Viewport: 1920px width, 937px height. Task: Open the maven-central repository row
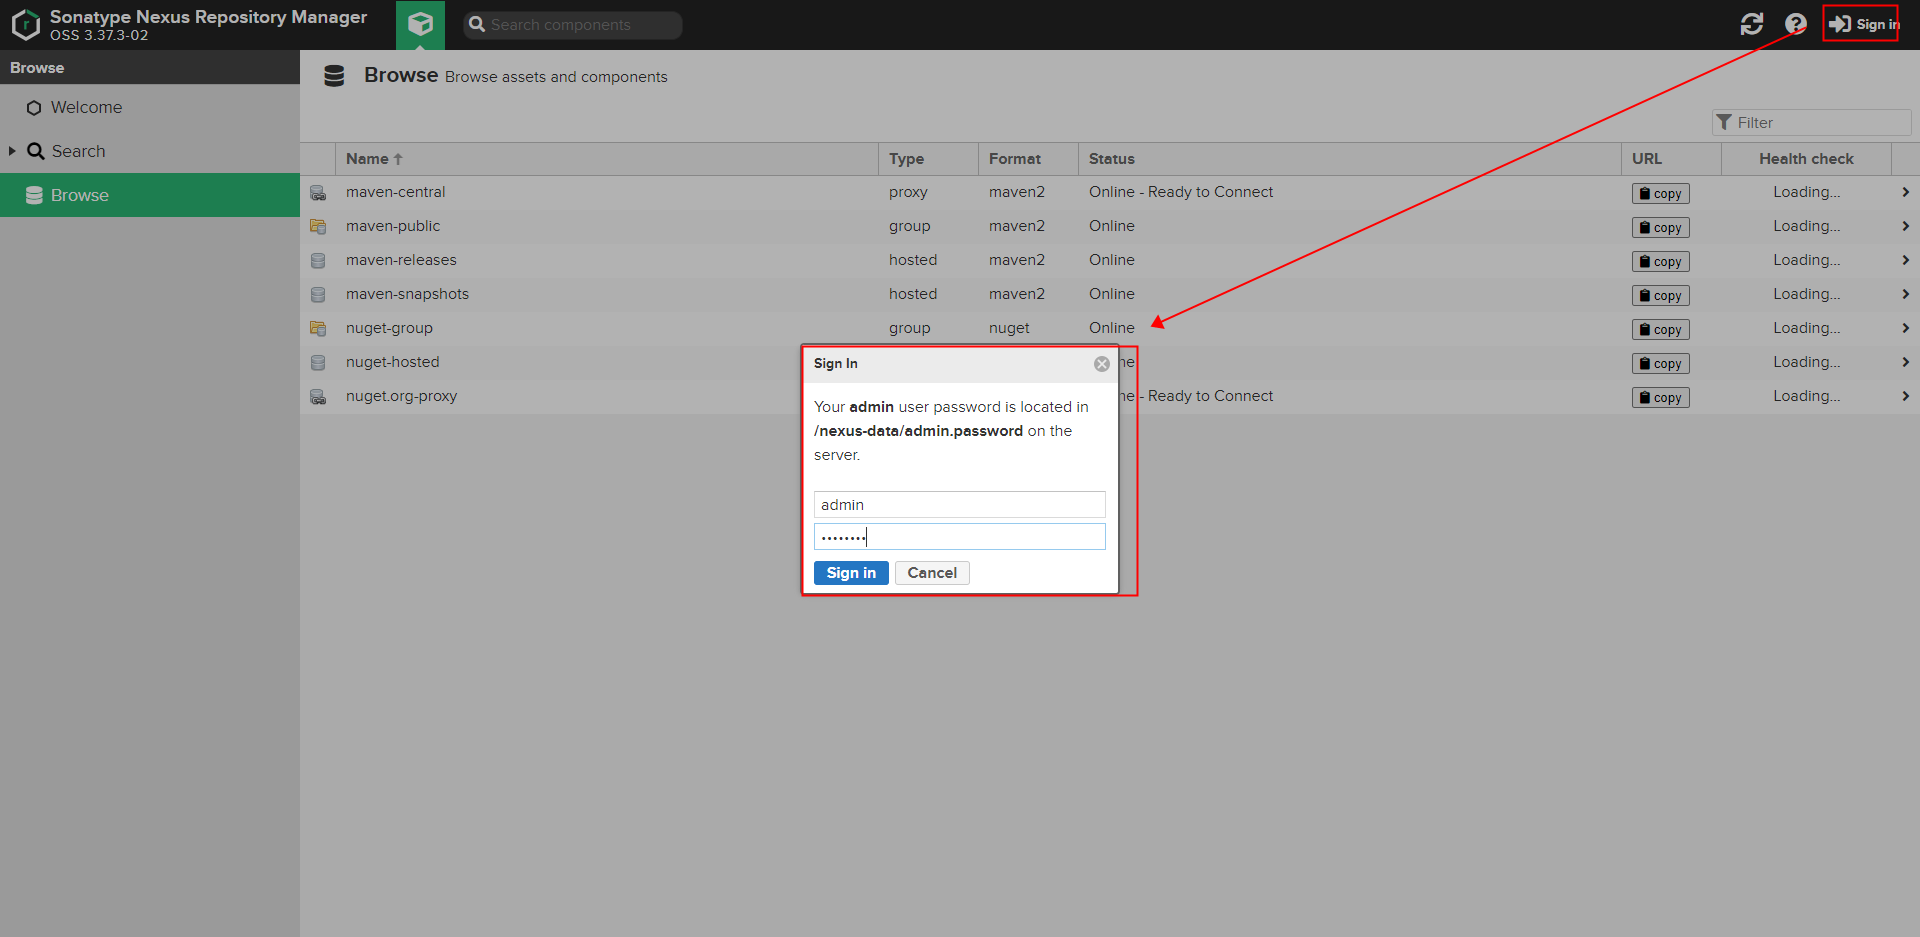pos(1110,192)
